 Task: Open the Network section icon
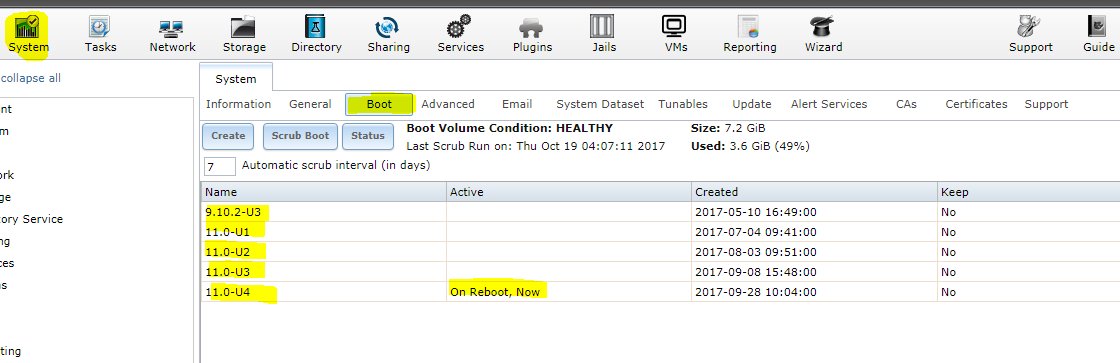172,28
